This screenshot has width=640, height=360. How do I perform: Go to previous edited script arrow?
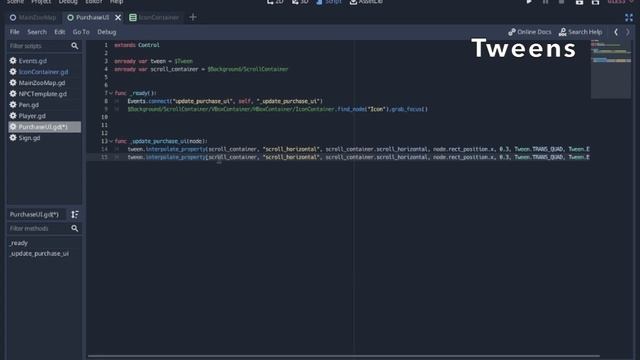tap(616, 32)
